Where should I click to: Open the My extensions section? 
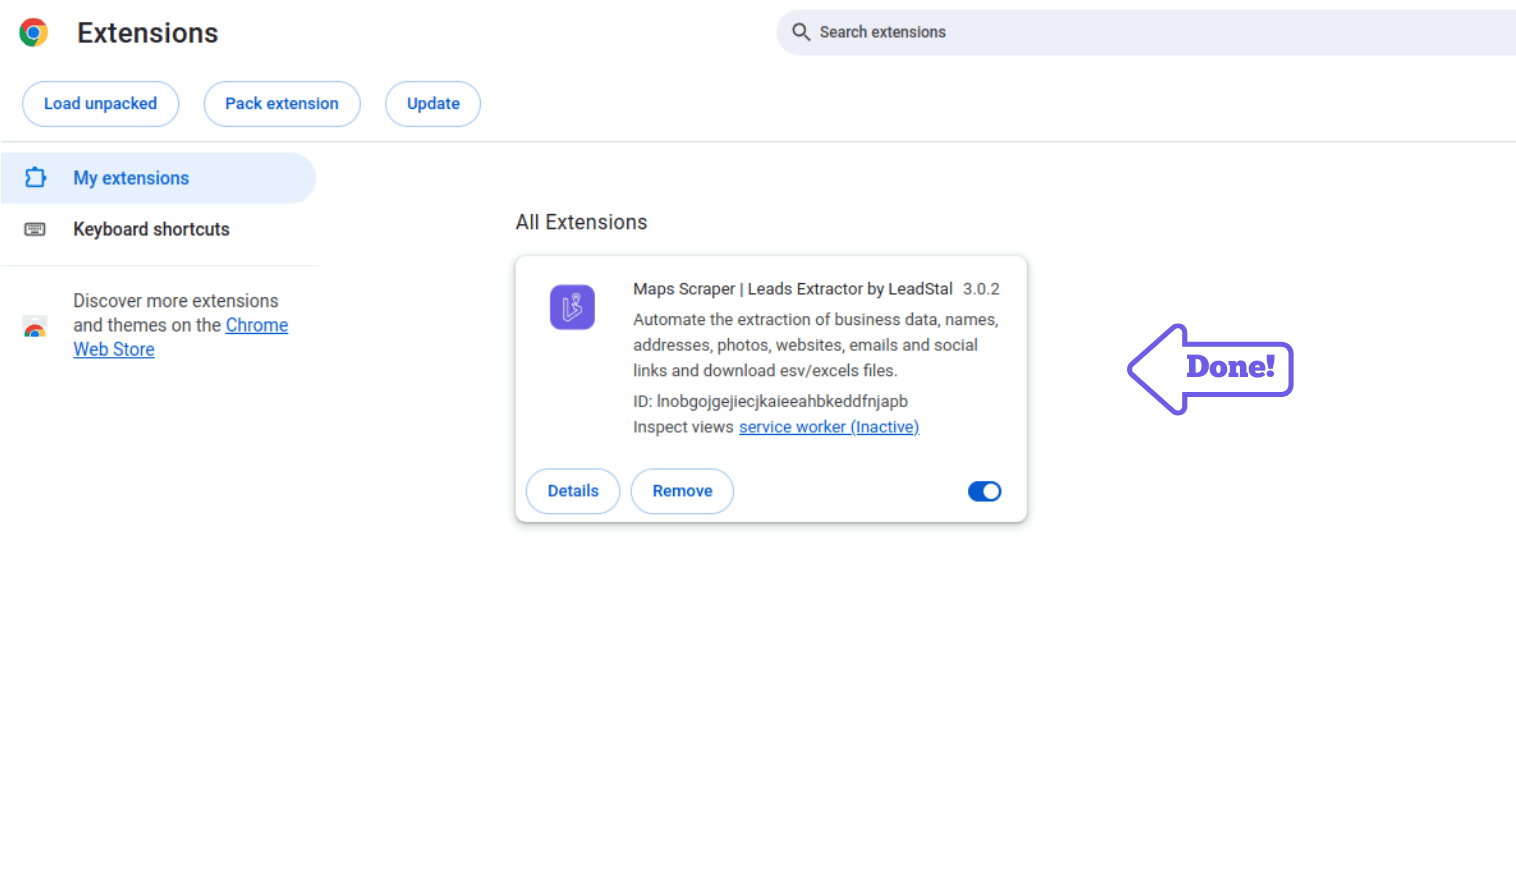point(158,178)
